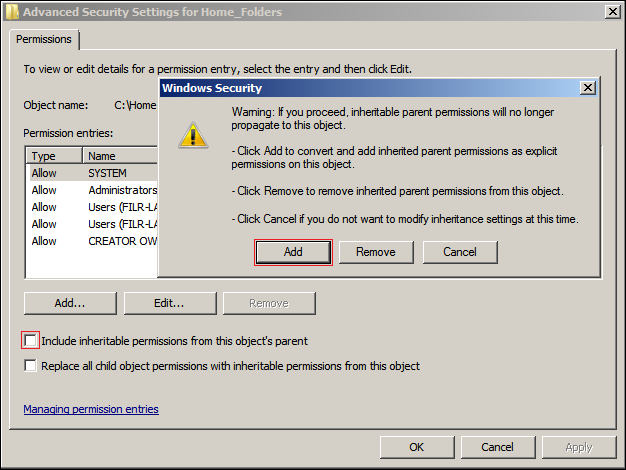Enable Replace all child object permissions
Screen dimensions: 626x470
[x=30, y=366]
